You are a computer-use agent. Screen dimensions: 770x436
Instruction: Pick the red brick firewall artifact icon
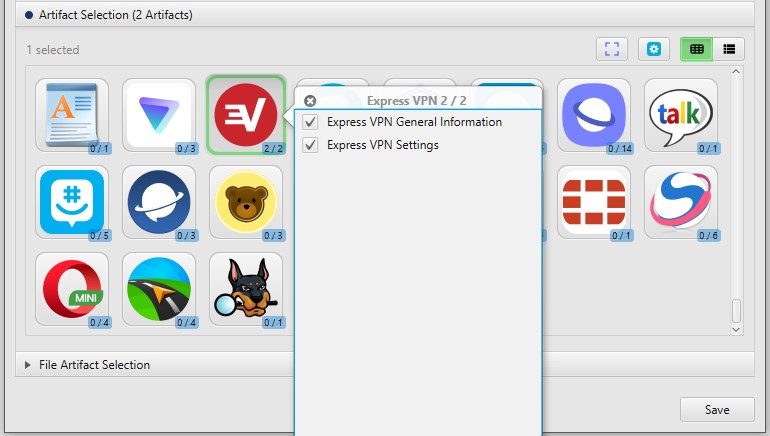tap(594, 201)
